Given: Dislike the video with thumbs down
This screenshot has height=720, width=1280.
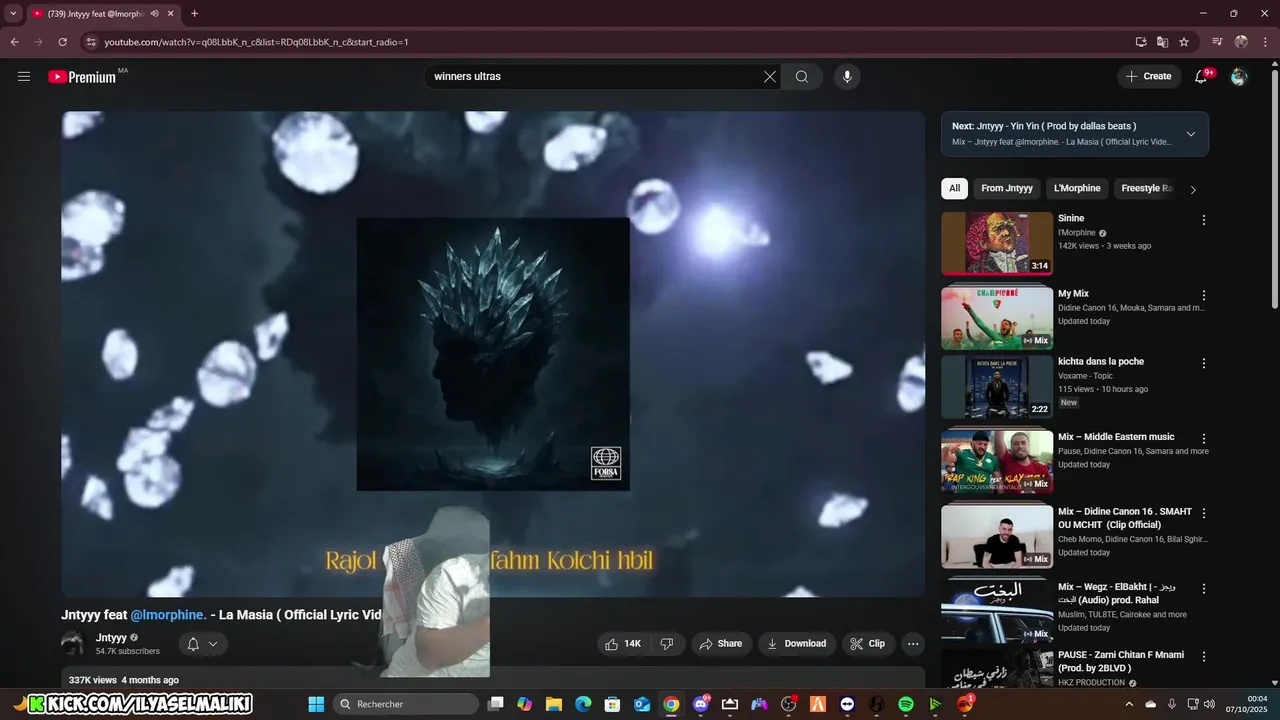Looking at the screenshot, I should (x=667, y=644).
